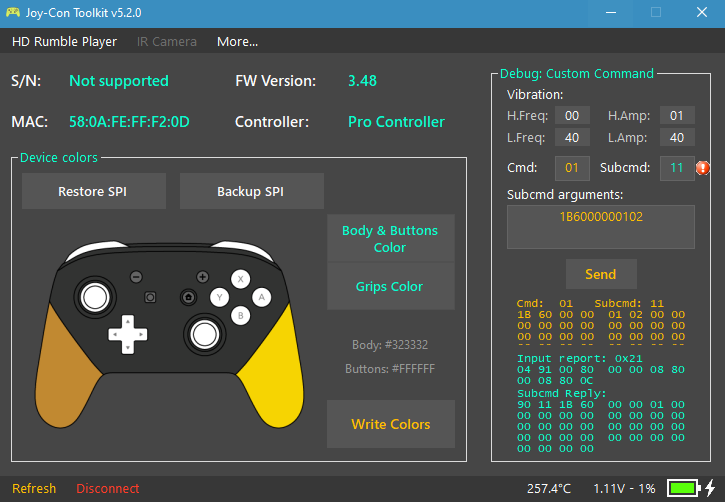Click the Body: #323332 color text

(x=390, y=345)
